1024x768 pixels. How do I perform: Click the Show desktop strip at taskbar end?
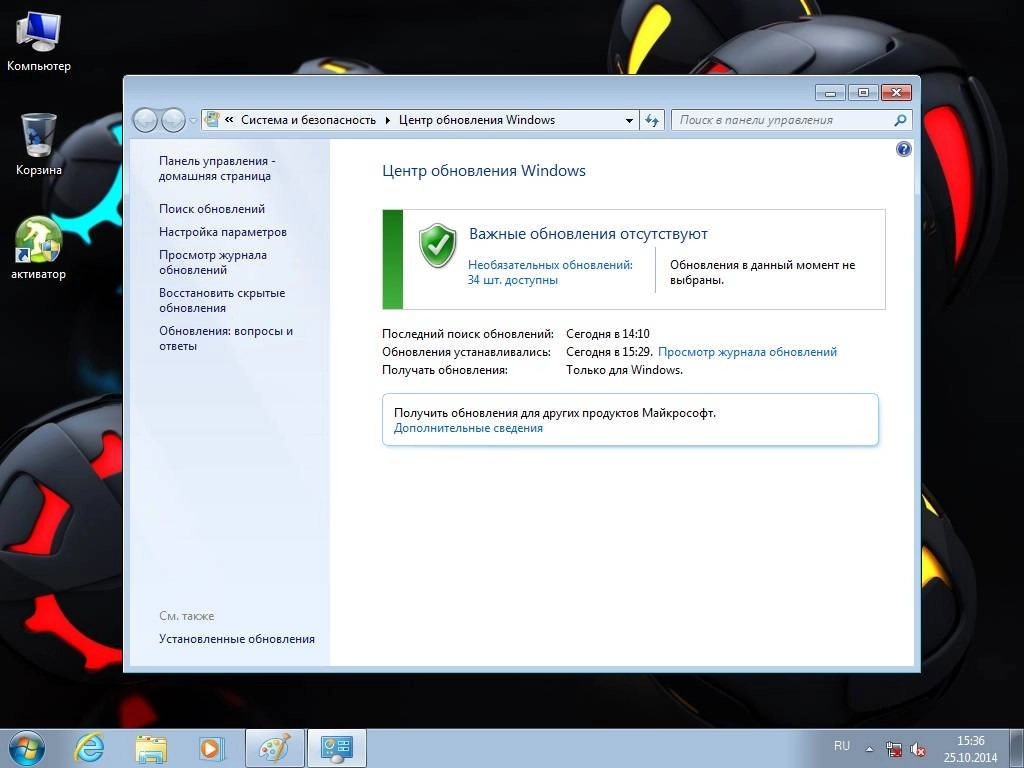[x=1016, y=748]
